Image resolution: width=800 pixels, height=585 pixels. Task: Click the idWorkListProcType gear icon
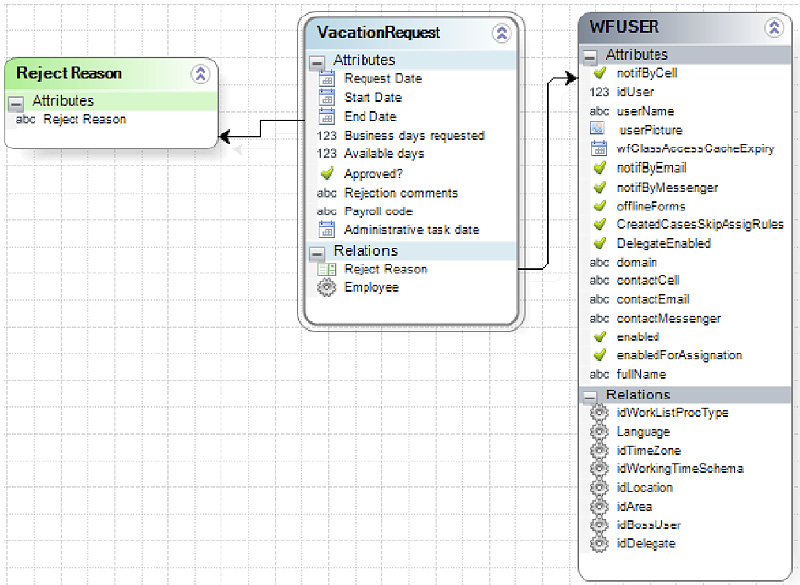[599, 413]
